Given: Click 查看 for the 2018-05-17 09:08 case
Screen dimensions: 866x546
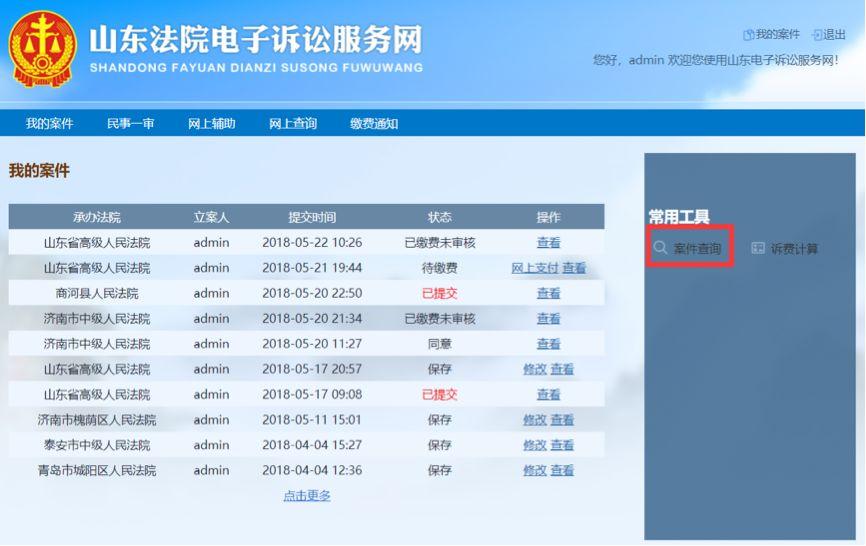Looking at the screenshot, I should click(x=548, y=394).
